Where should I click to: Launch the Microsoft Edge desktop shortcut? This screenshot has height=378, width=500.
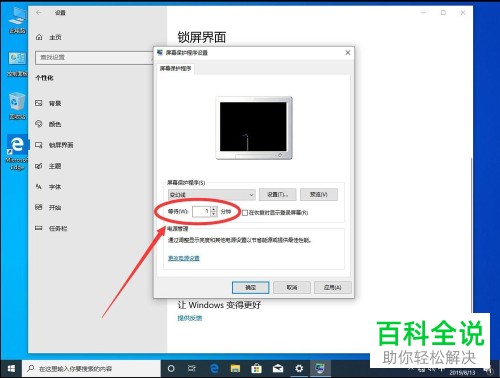pos(17,153)
